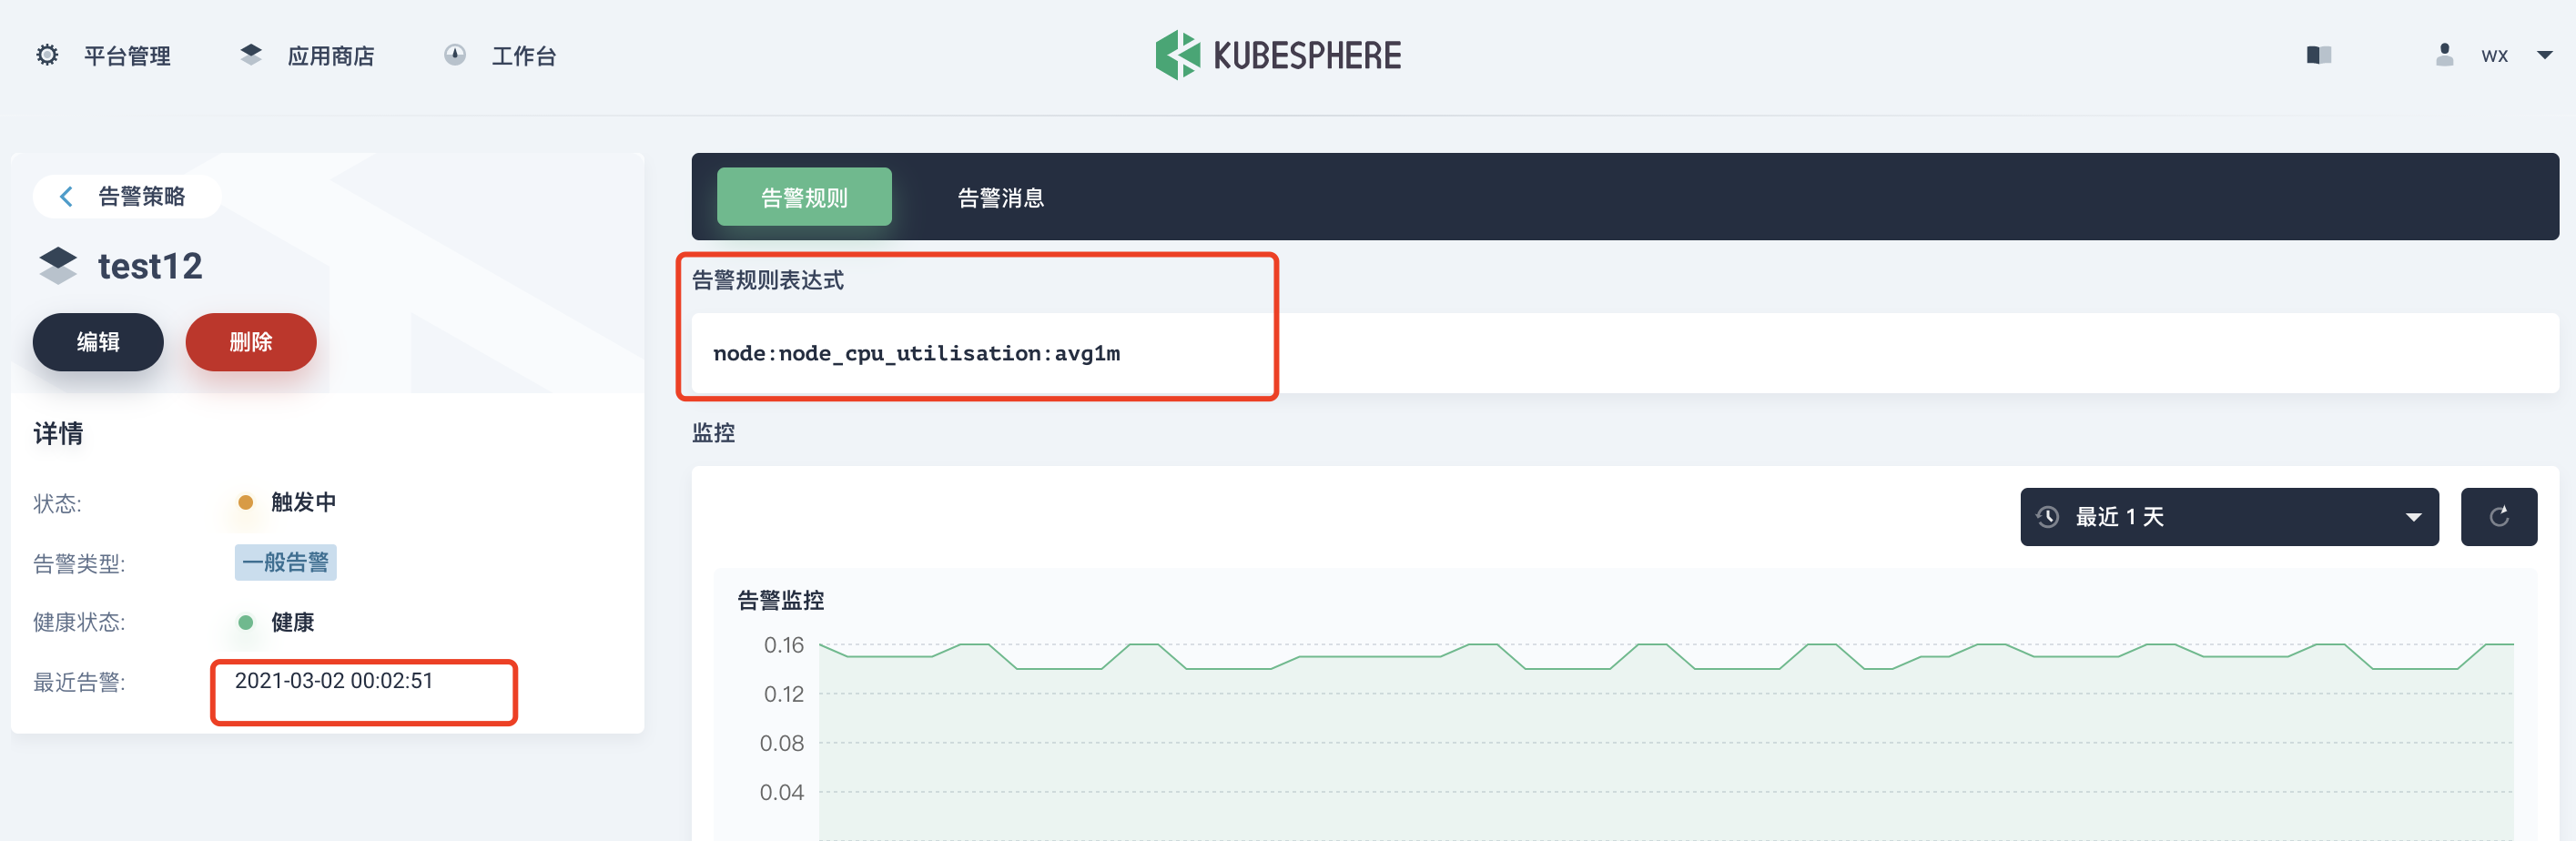Click the 监控 section heading

click(x=714, y=433)
